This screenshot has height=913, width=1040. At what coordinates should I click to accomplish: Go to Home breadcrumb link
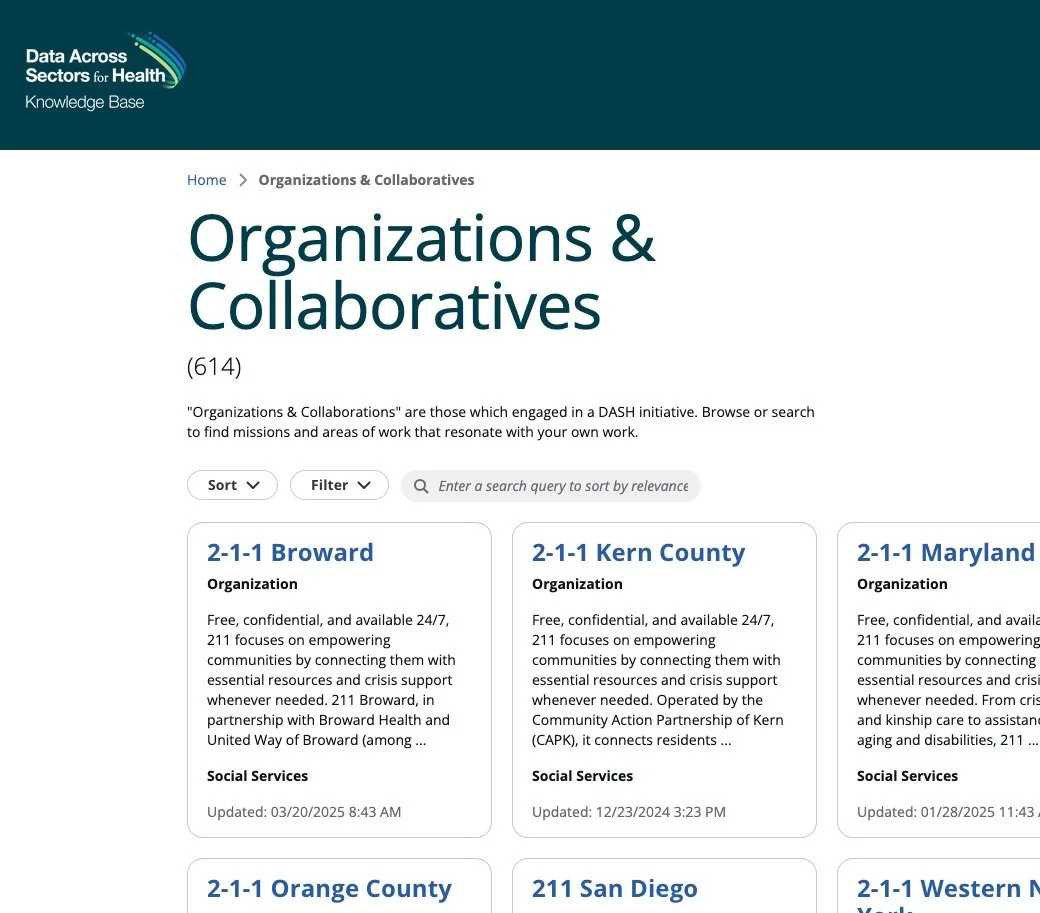[206, 180]
